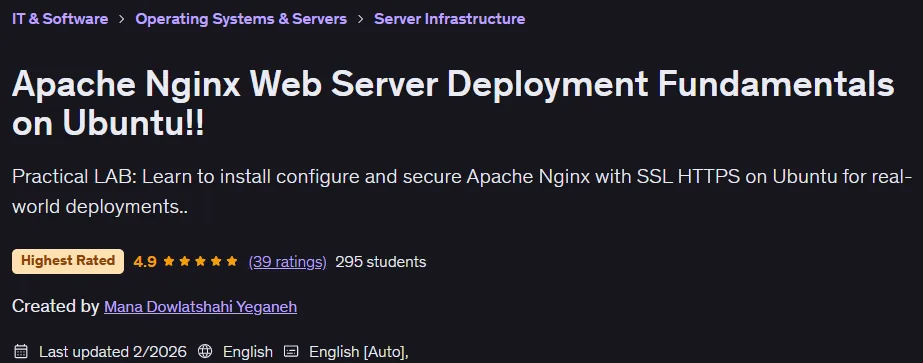The image size is (923, 363).
Task: Open the 39 ratings link
Action: tap(287, 262)
